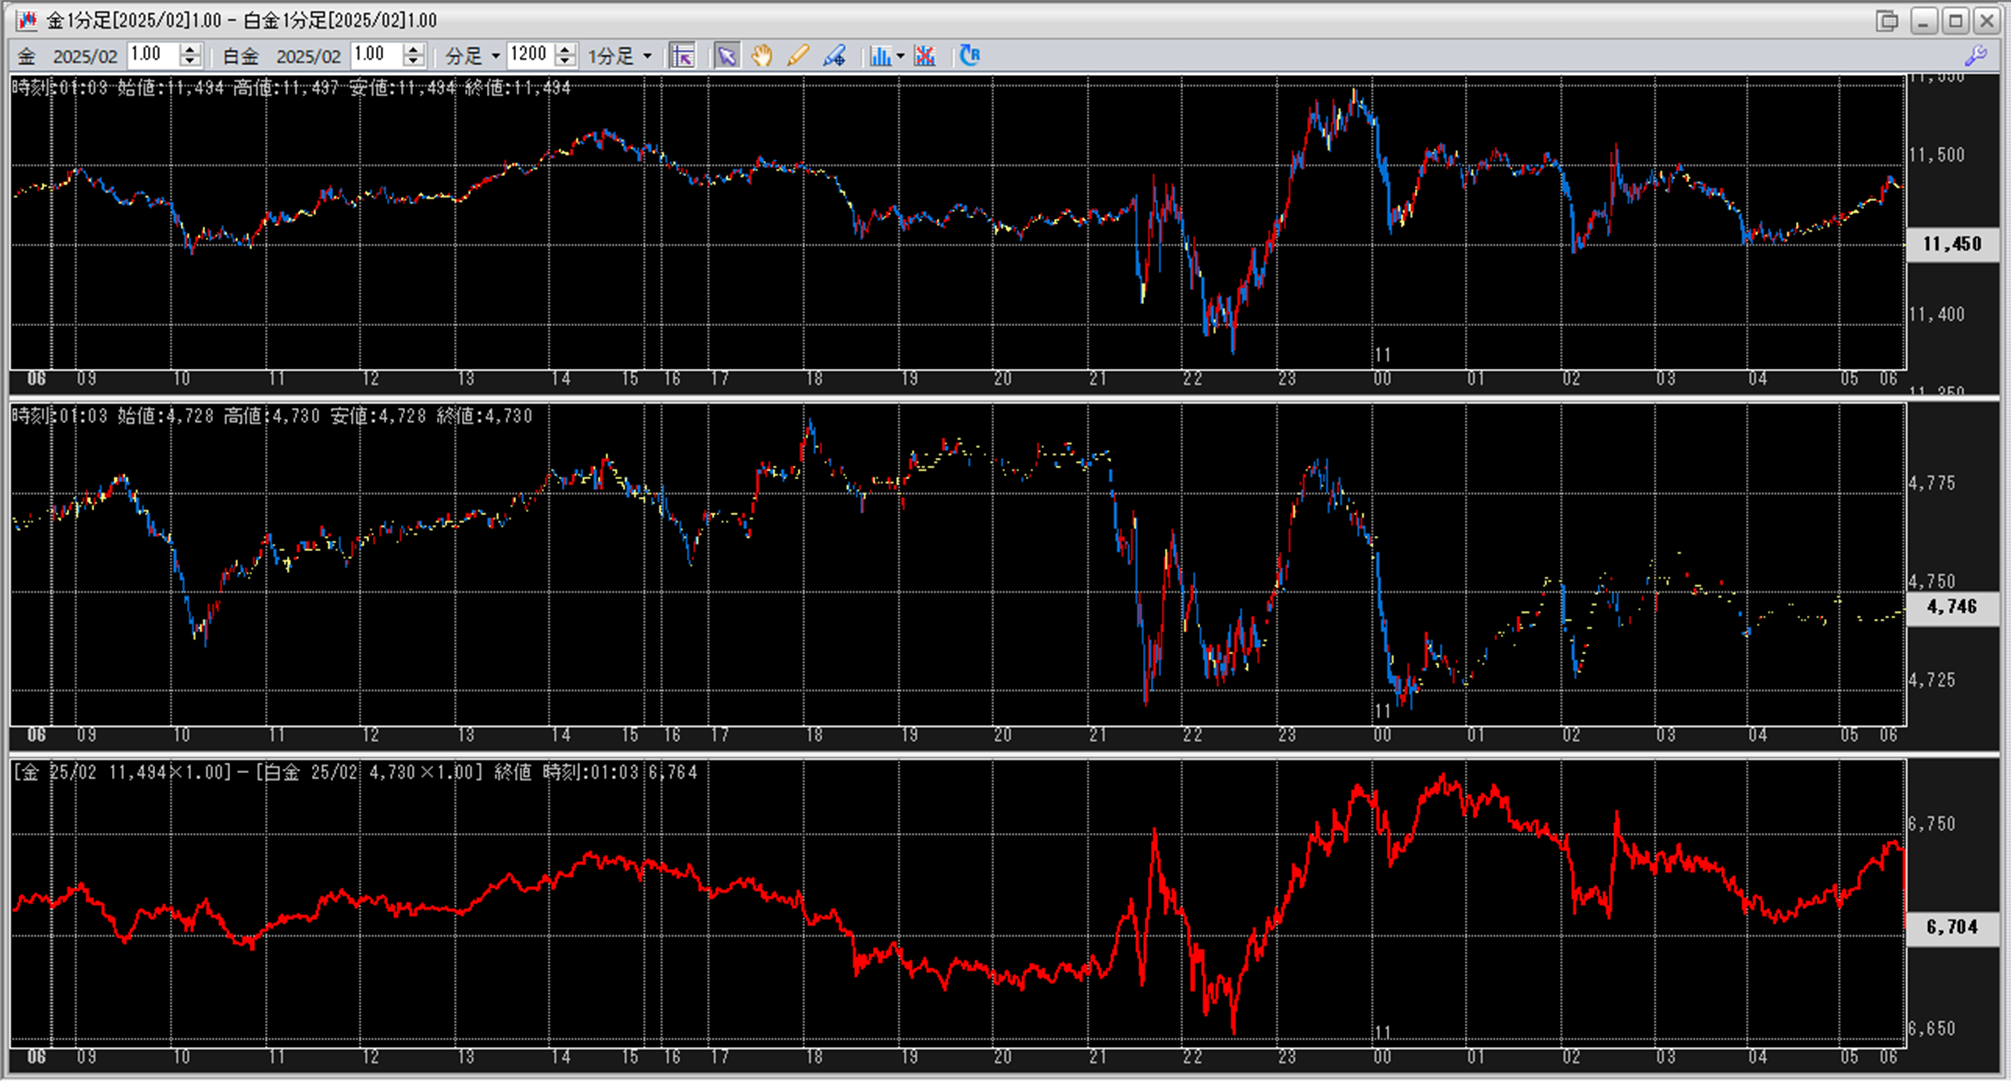Expand the 分足 chart type dropdown
2011x1082 pixels.
pyautogui.click(x=495, y=56)
